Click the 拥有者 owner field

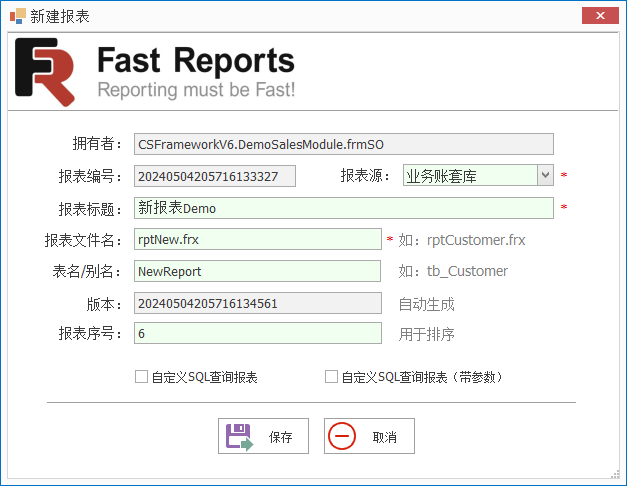tap(343, 144)
